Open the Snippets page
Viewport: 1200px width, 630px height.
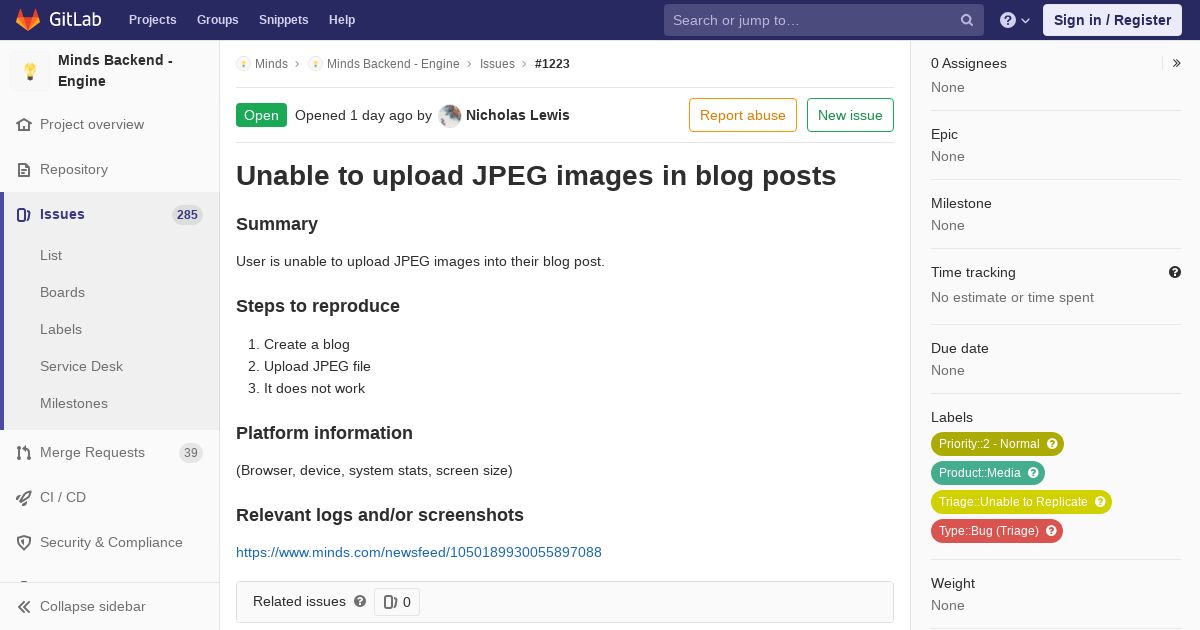pos(284,20)
